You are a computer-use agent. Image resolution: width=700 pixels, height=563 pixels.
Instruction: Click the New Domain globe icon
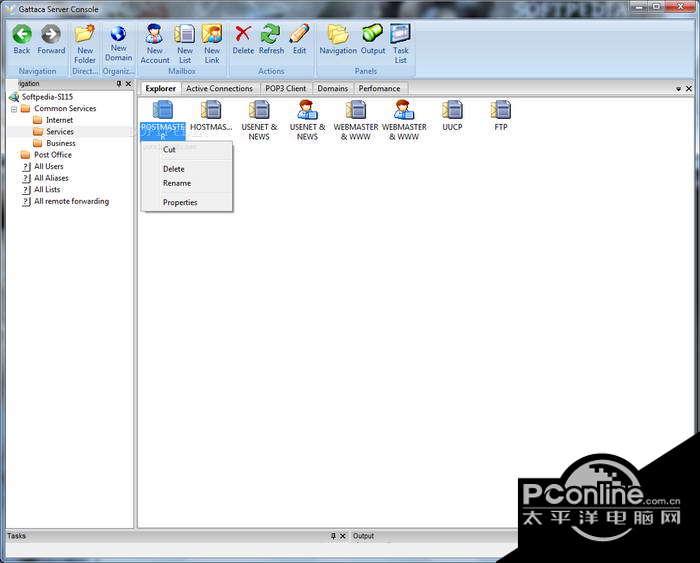pyautogui.click(x=118, y=33)
